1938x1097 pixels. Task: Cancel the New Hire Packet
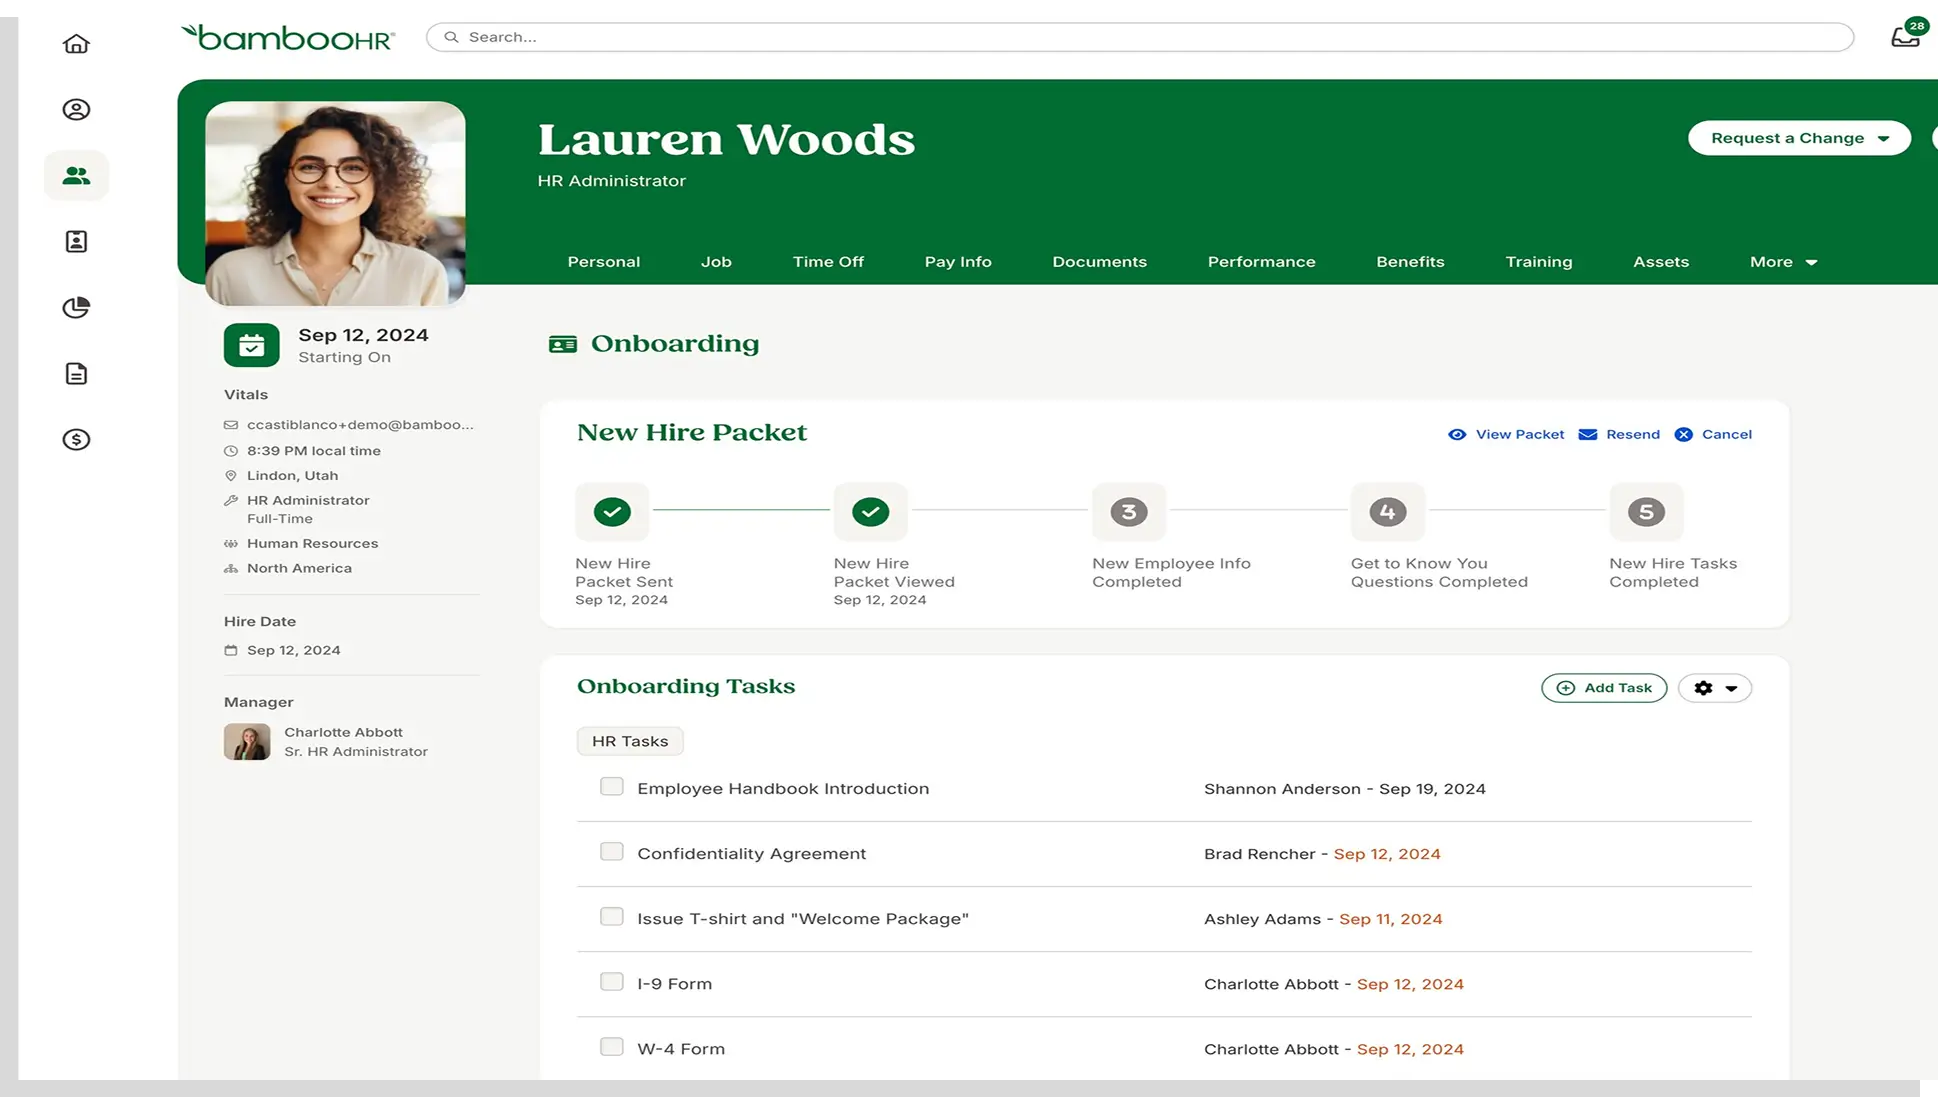point(1713,434)
